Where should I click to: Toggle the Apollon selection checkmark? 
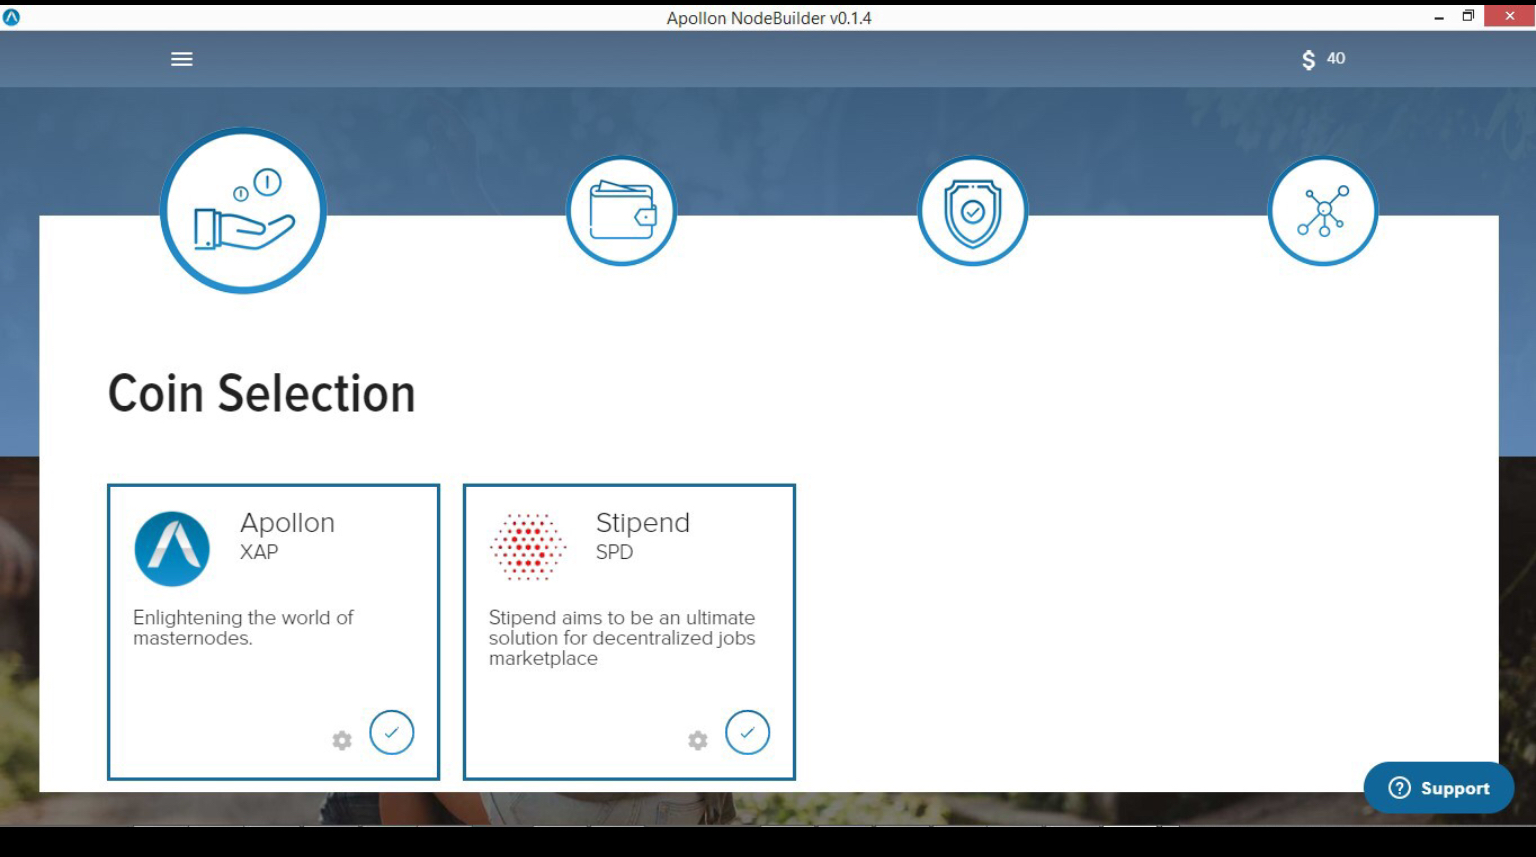pyautogui.click(x=392, y=732)
